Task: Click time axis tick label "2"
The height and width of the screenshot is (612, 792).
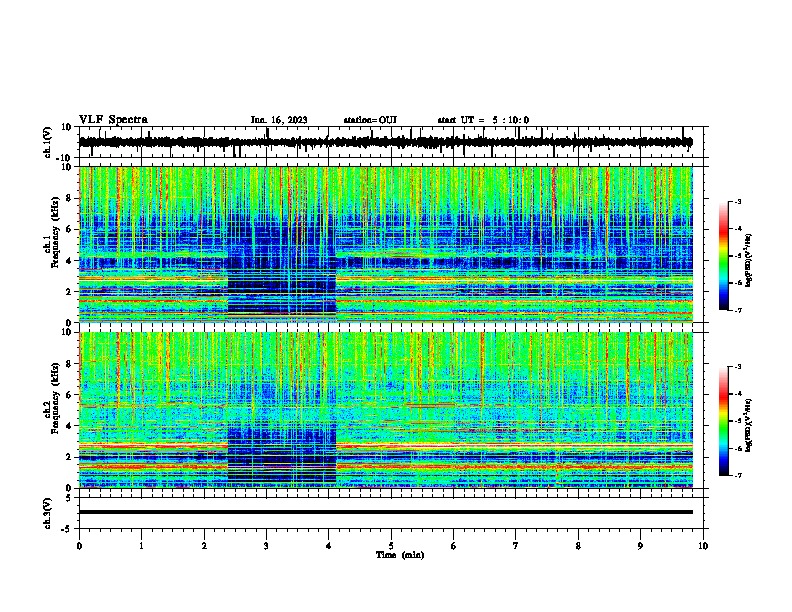Action: coord(204,546)
